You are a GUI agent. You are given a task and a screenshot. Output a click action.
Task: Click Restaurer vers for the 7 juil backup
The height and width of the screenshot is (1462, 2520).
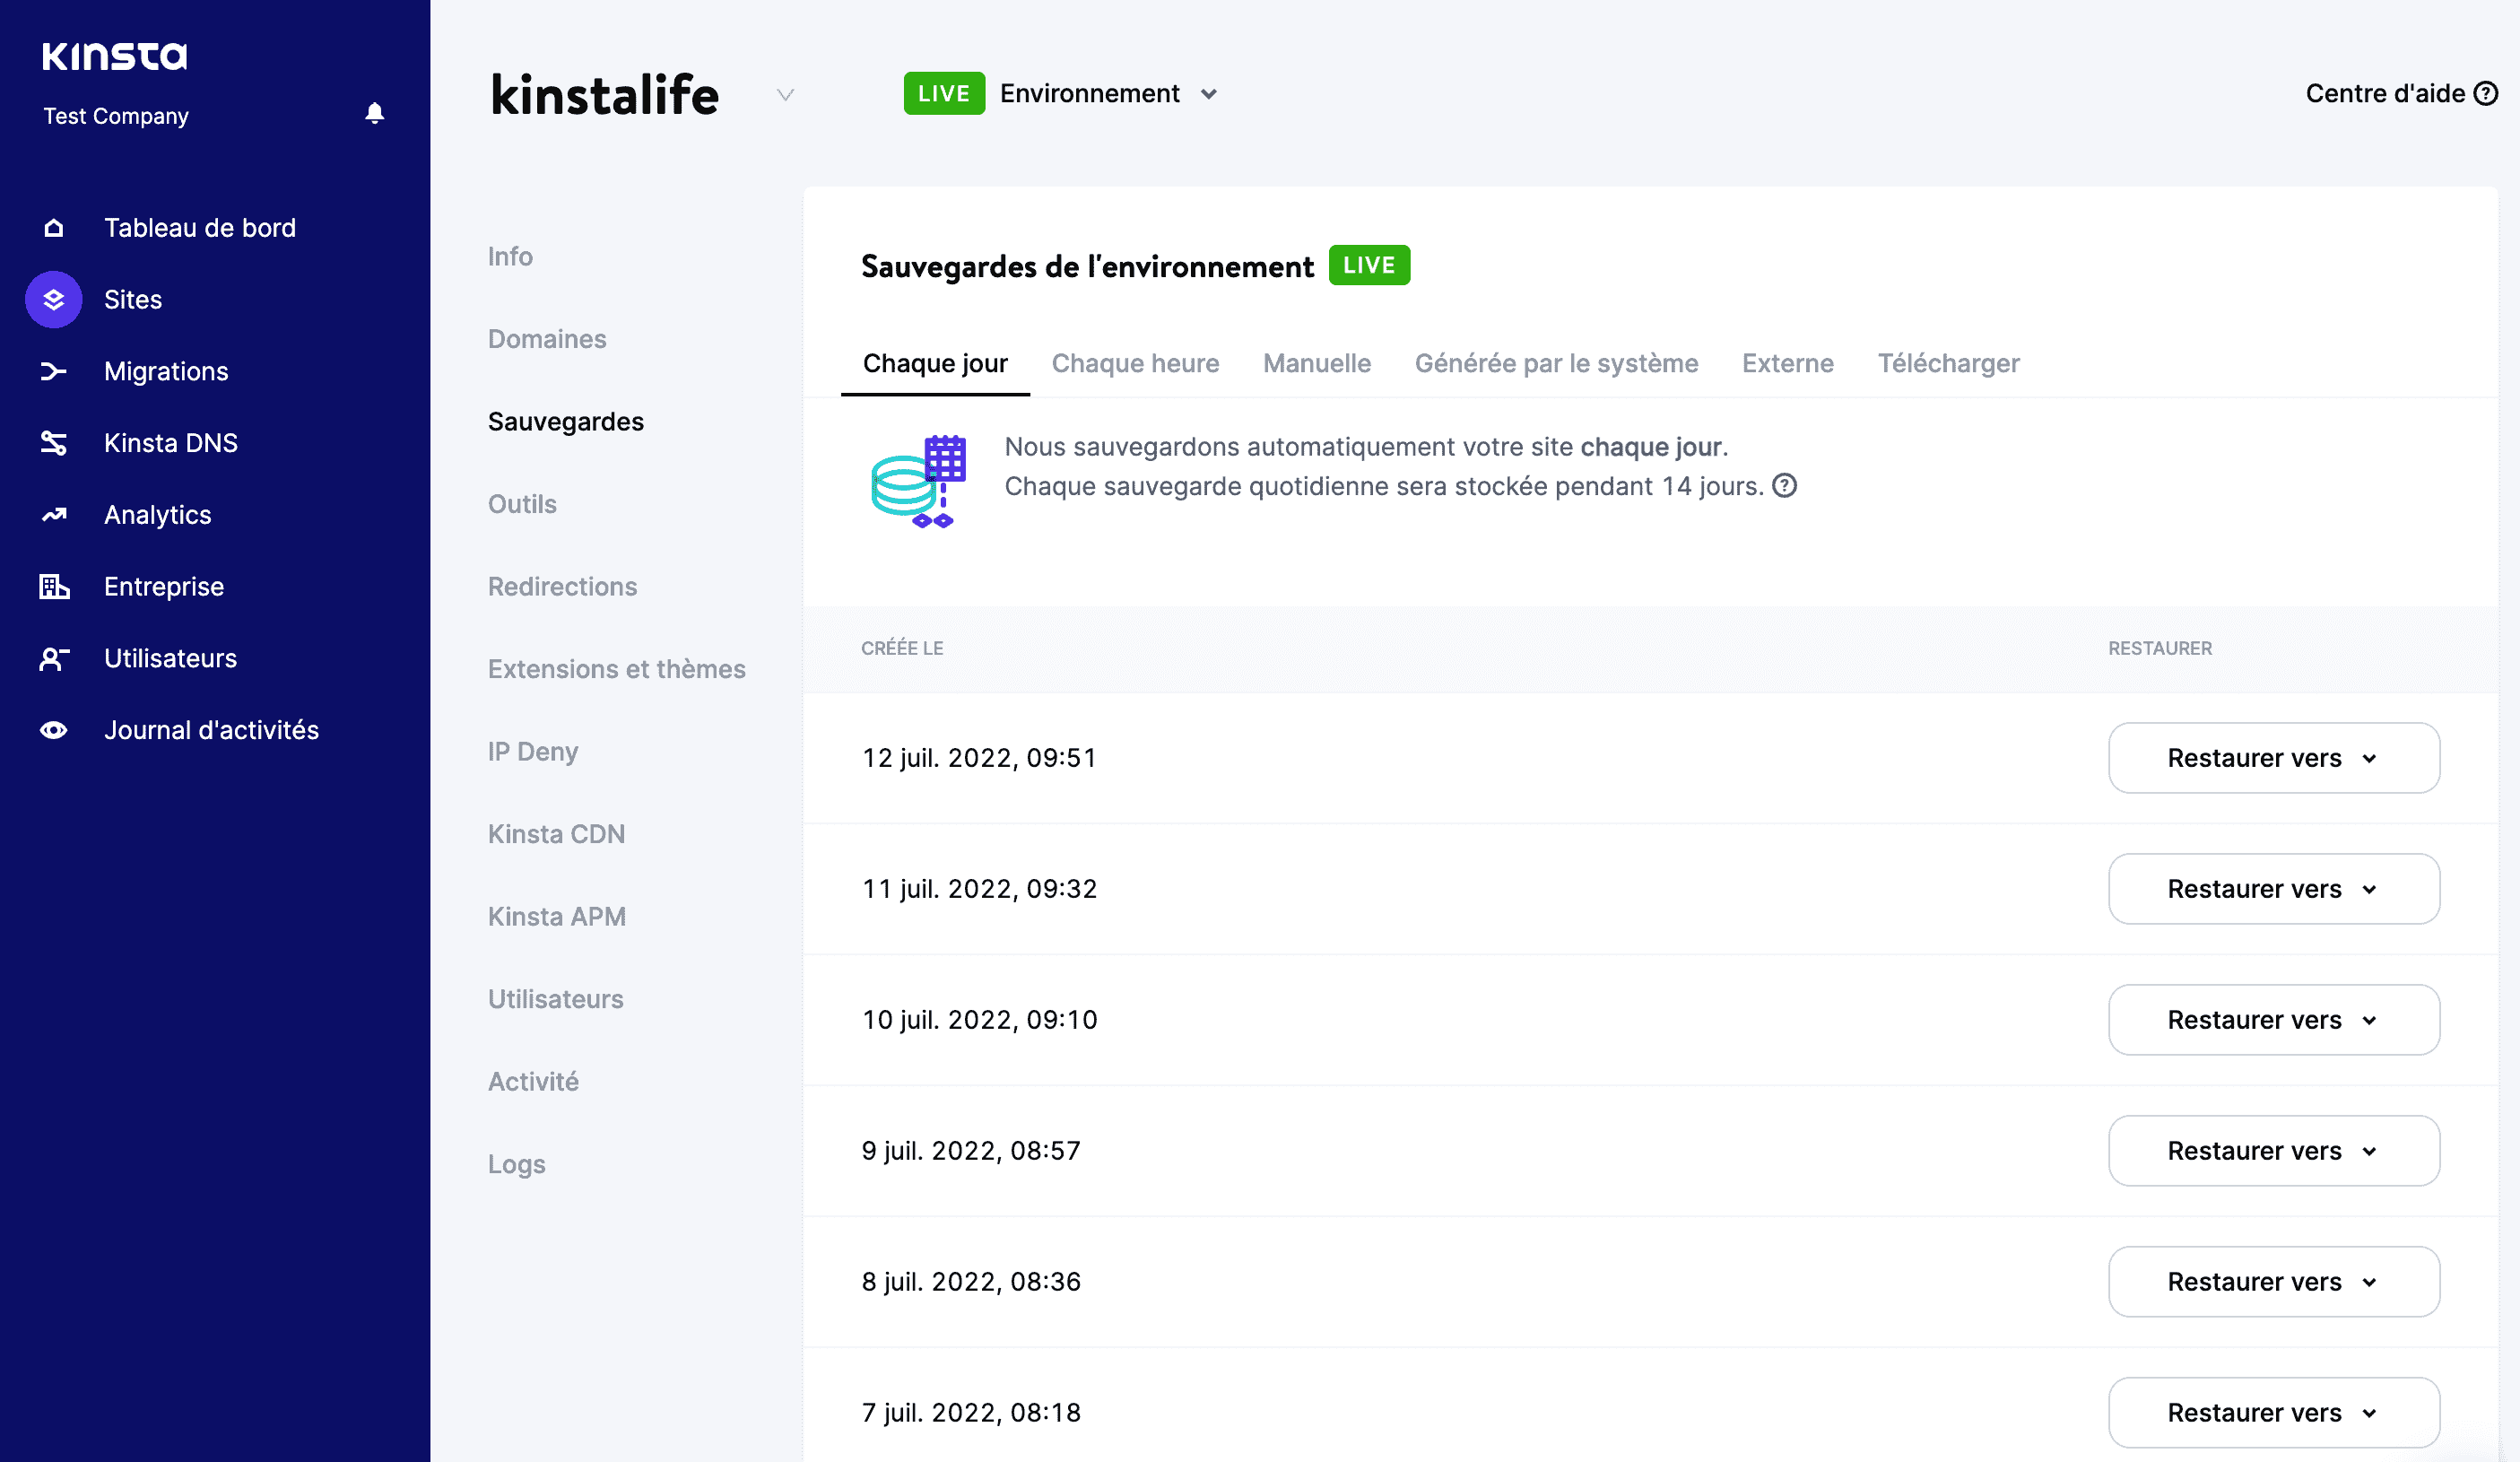point(2273,1412)
